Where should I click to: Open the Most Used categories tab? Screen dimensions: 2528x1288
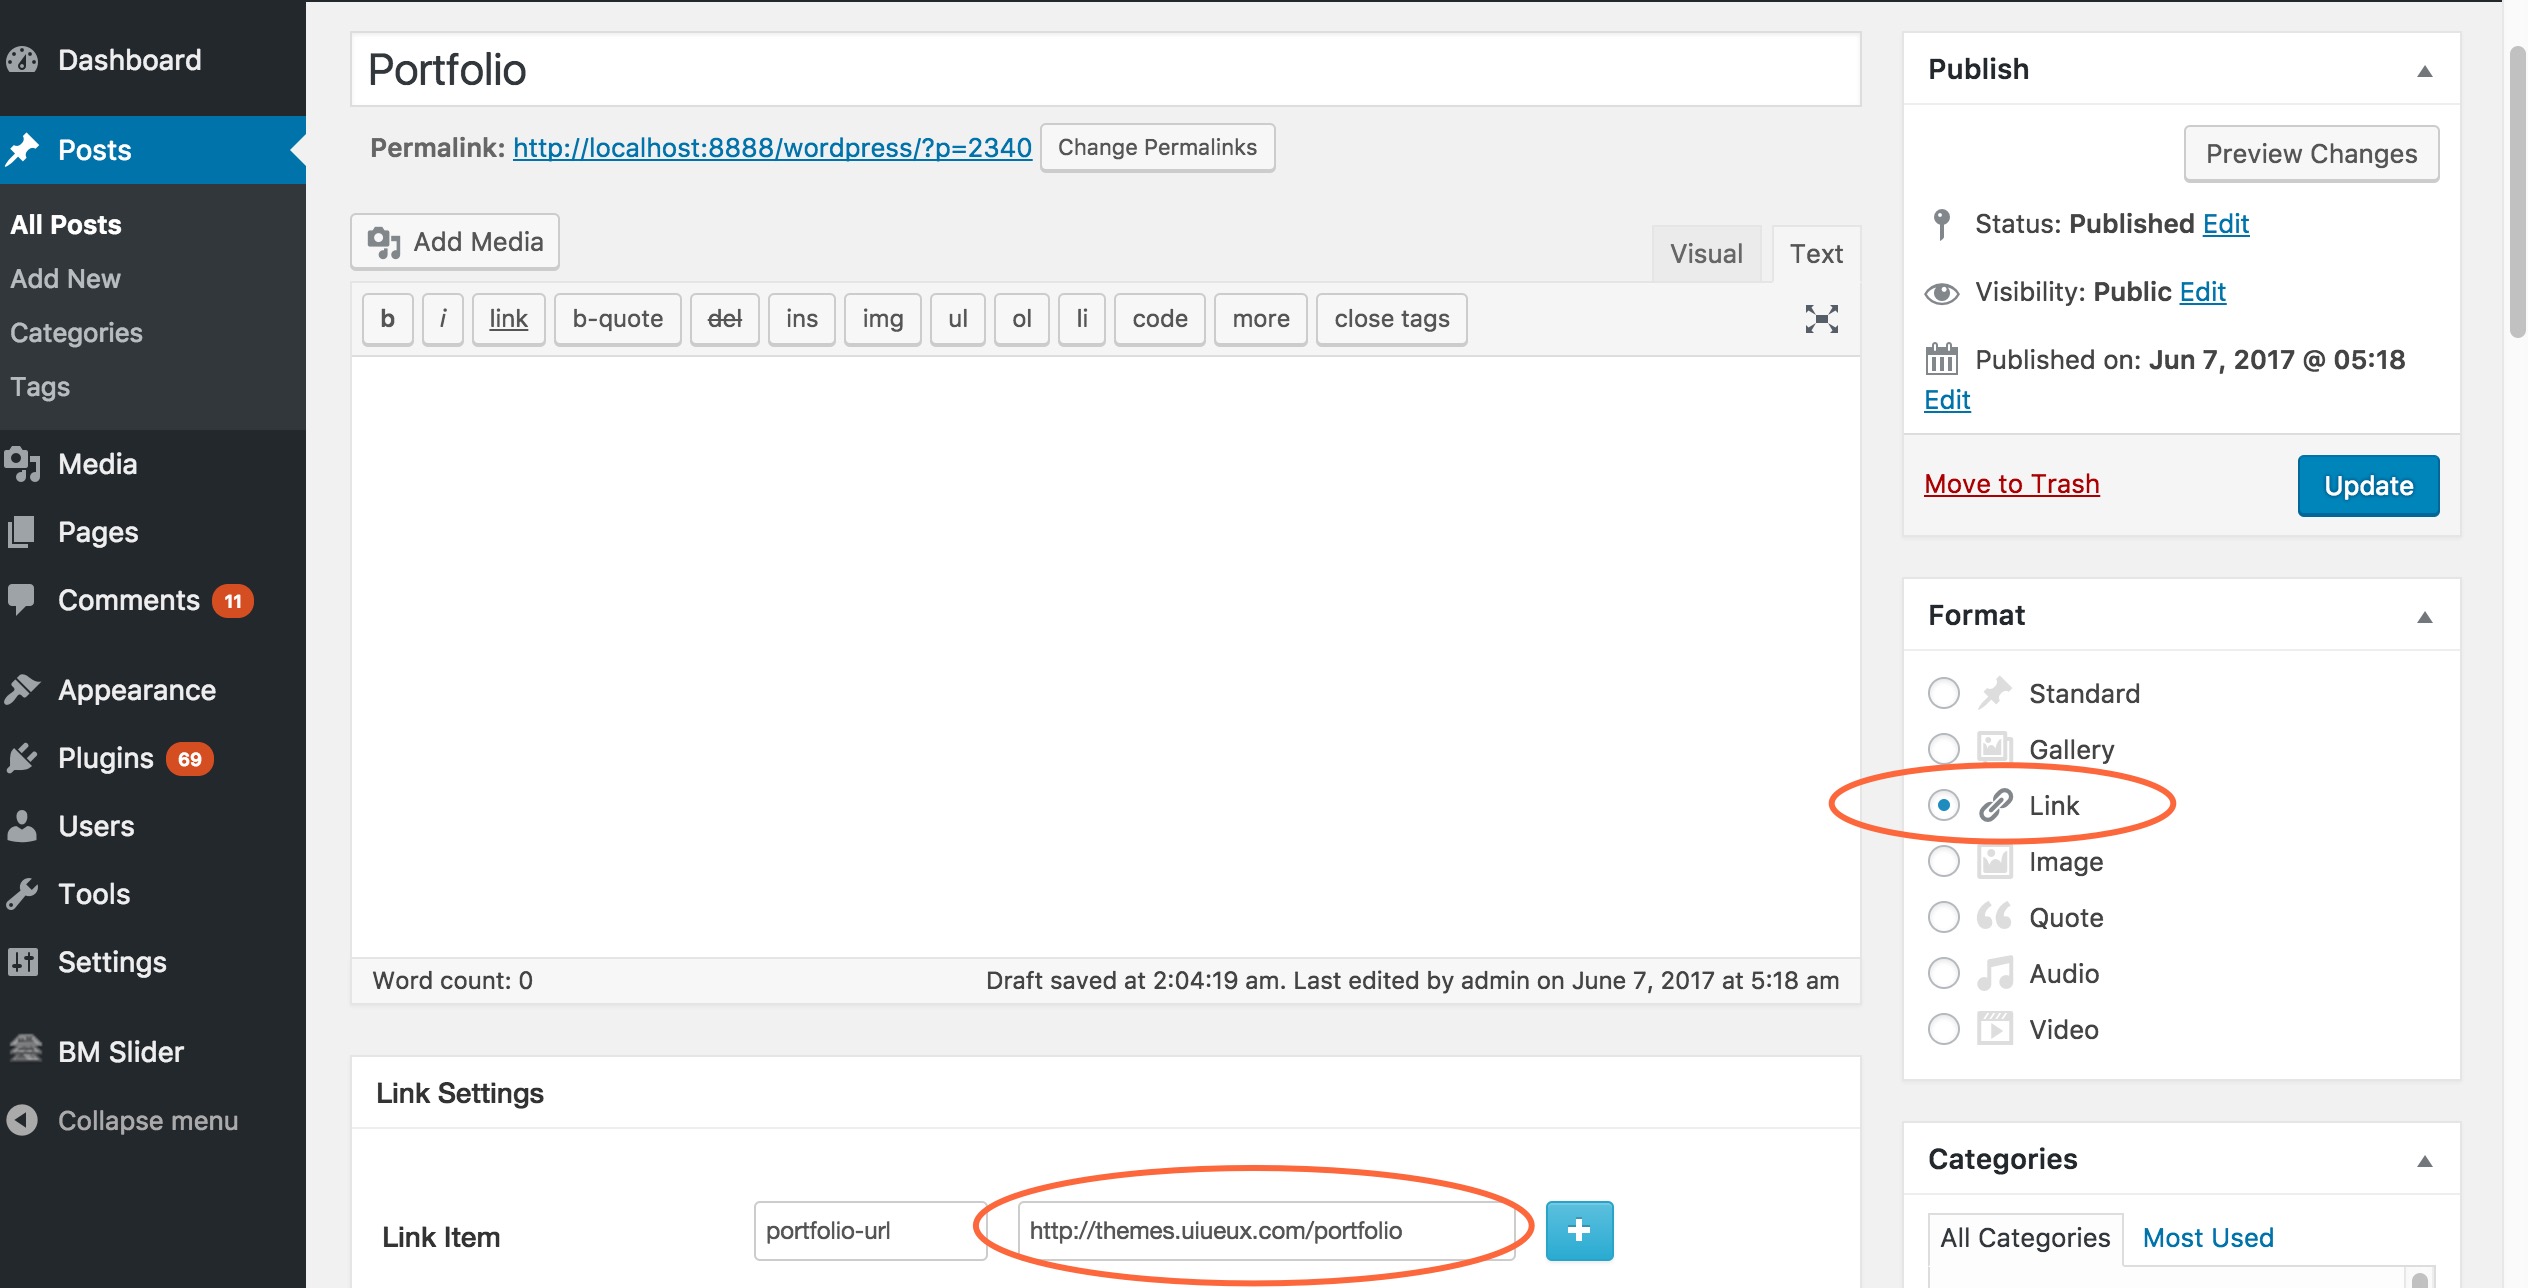(2206, 1237)
